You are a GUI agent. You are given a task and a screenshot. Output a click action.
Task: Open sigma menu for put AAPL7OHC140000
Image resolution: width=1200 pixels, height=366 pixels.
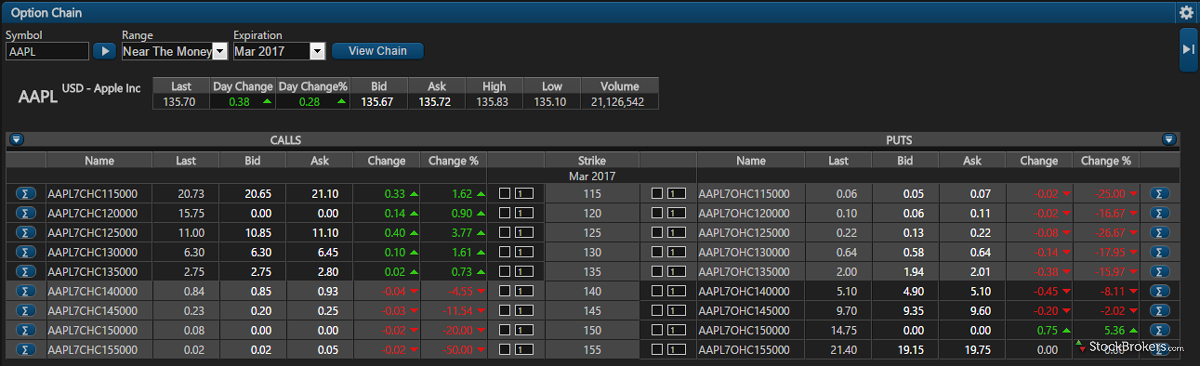1160,291
